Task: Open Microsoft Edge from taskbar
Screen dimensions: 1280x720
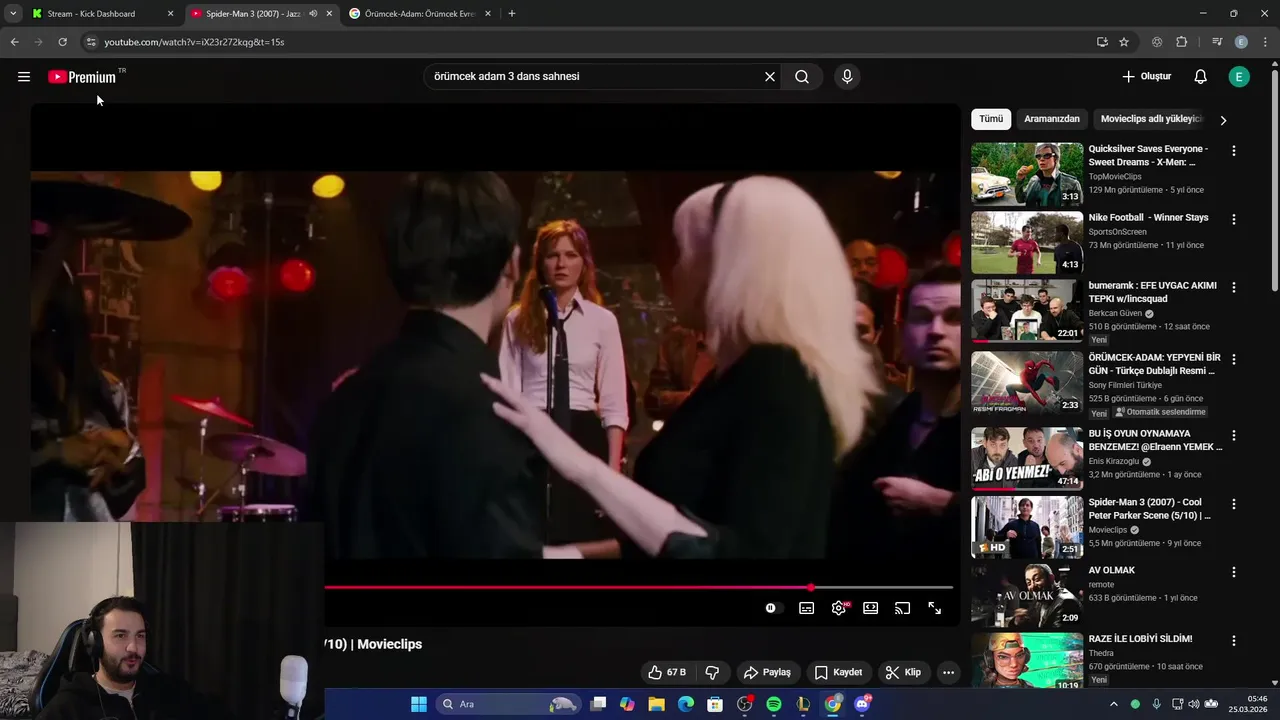Action: pos(686,704)
